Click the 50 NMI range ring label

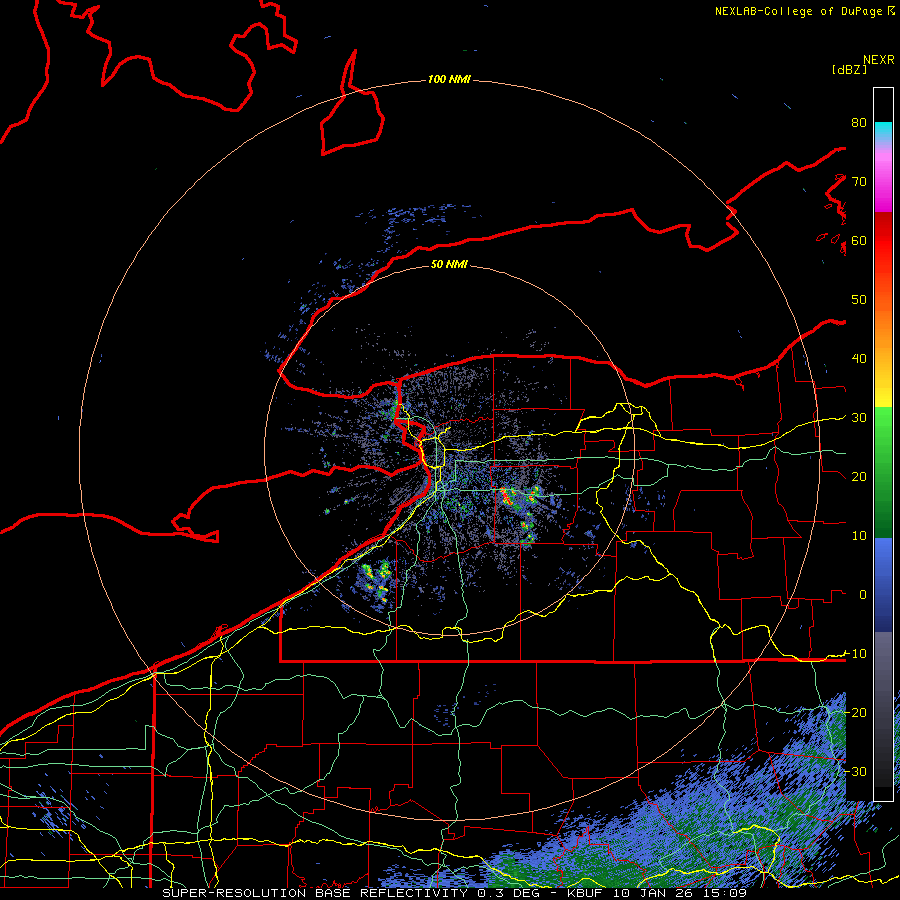pos(449,264)
